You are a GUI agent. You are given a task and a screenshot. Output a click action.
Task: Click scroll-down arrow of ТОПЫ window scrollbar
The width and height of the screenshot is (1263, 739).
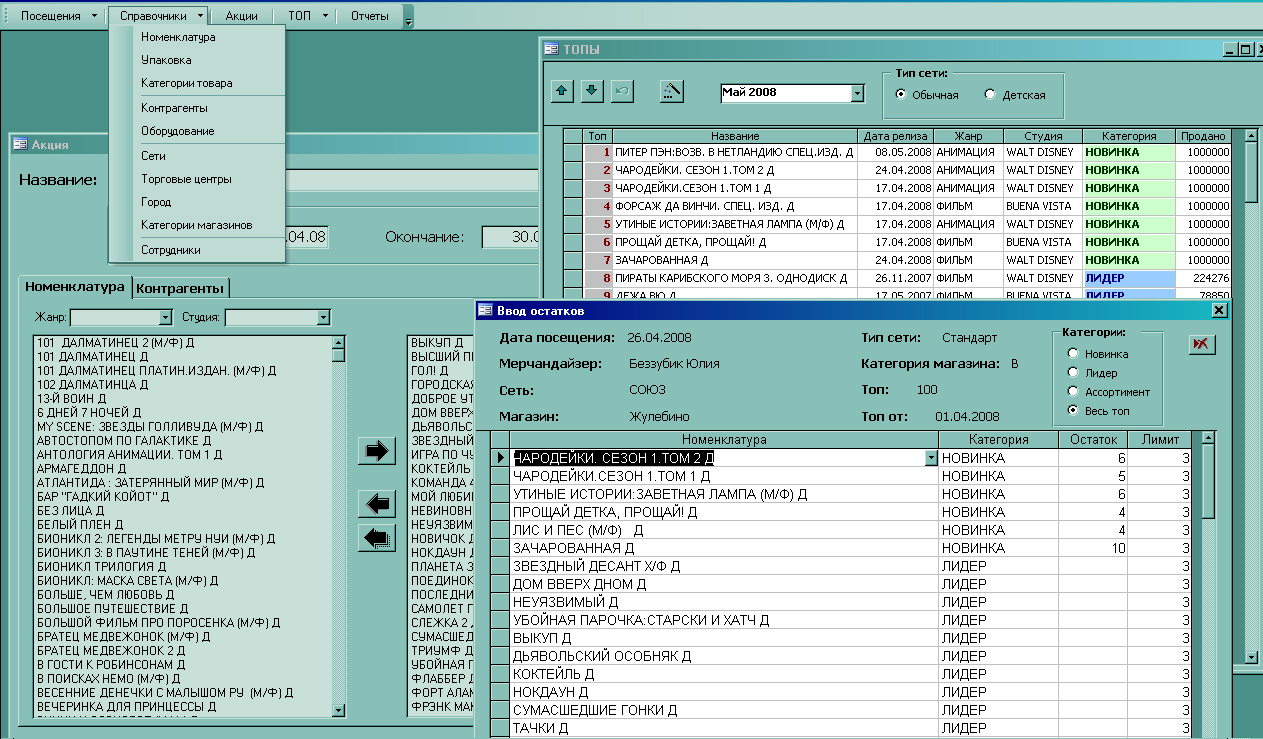[1250, 656]
